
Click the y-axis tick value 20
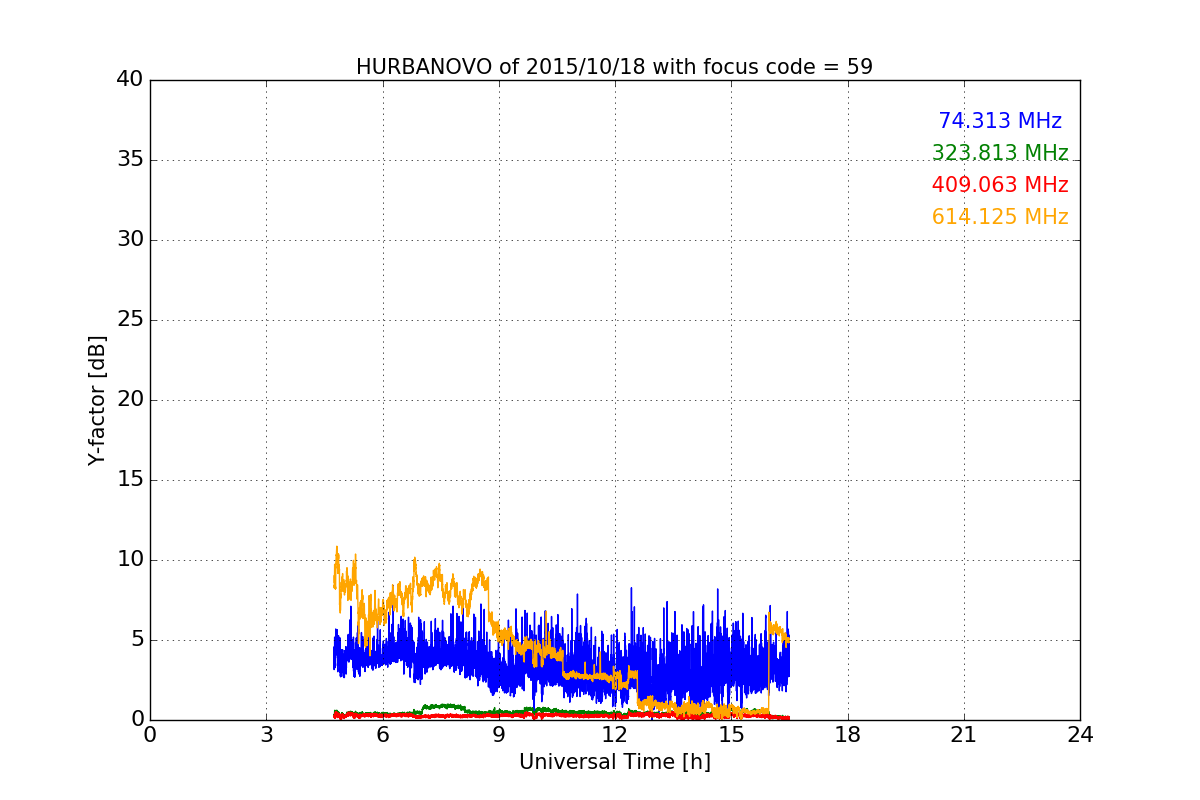[130, 400]
